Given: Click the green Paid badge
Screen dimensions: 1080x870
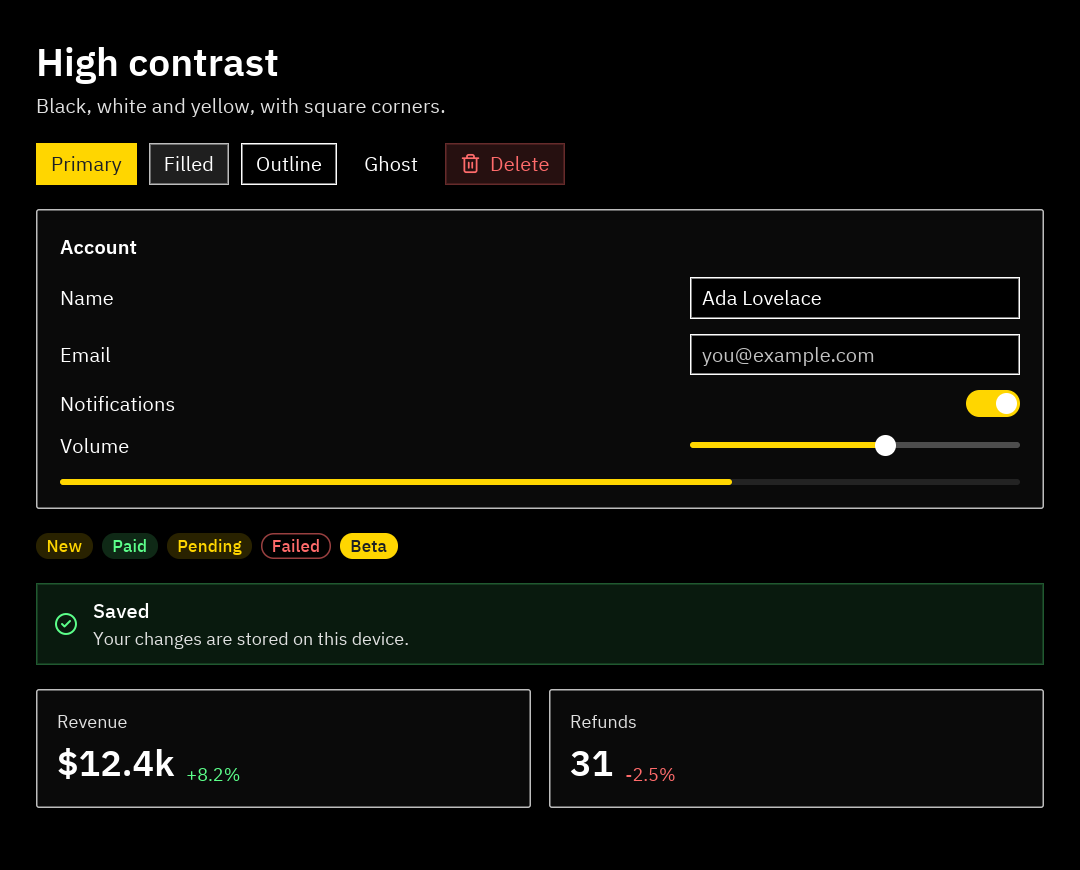Looking at the screenshot, I should pos(129,546).
